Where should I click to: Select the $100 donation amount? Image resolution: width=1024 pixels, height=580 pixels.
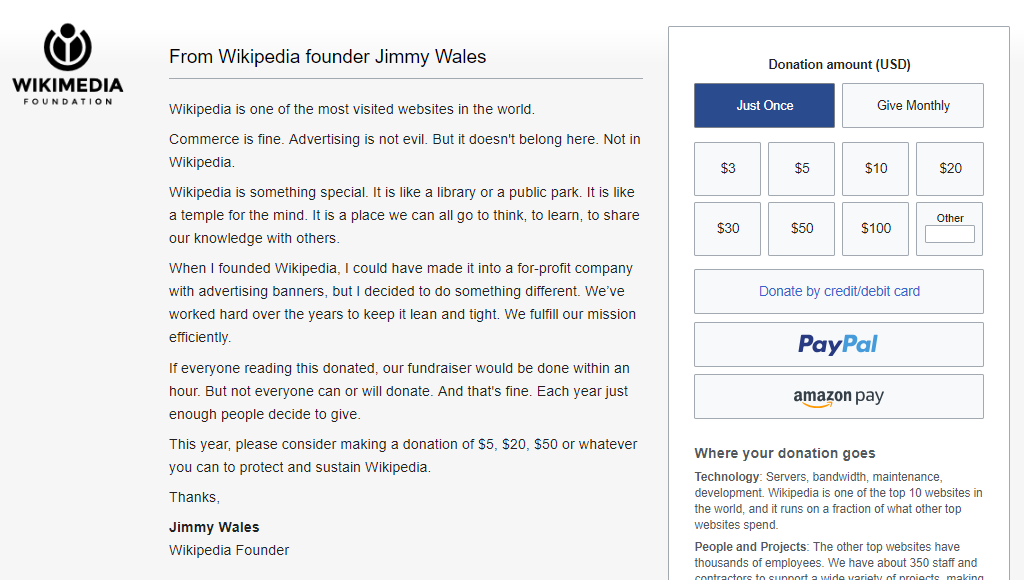pos(875,228)
